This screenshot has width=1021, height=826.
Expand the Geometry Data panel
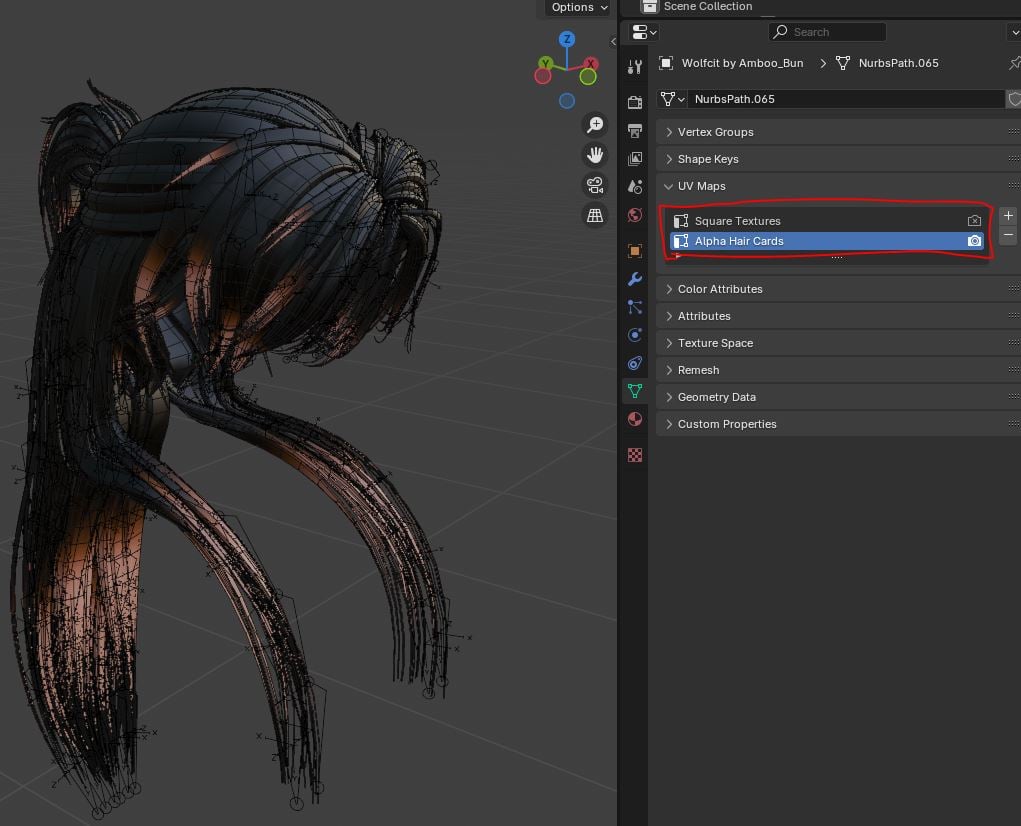[716, 397]
